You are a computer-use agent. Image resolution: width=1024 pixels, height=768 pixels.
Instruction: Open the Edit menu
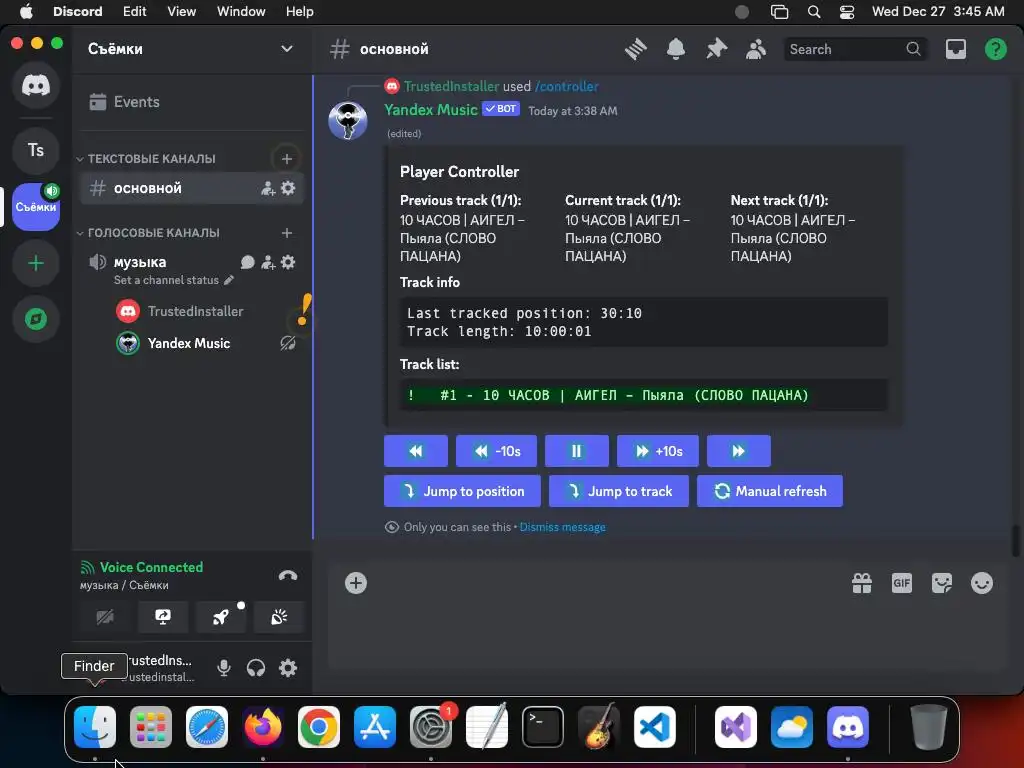(x=135, y=12)
